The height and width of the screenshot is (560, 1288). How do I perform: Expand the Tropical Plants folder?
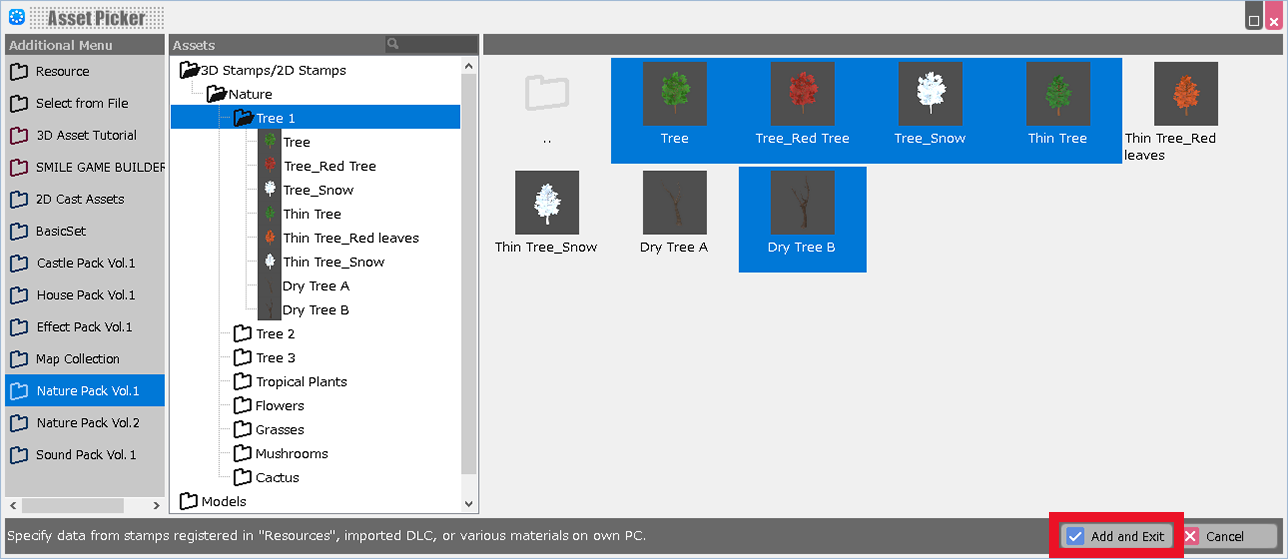[300, 382]
